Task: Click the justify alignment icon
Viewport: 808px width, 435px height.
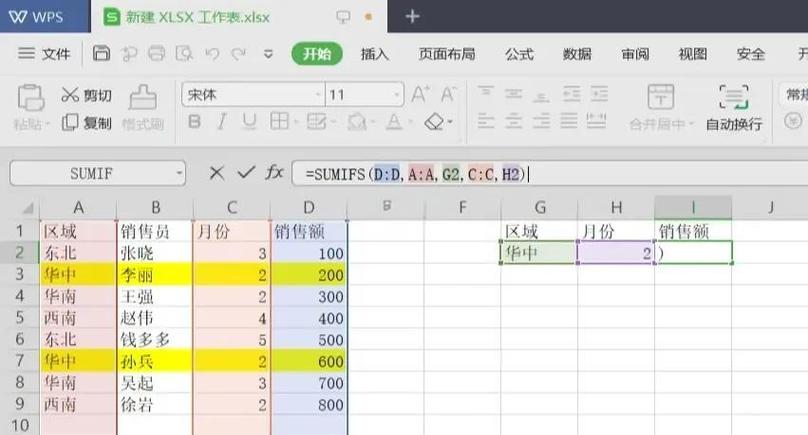Action: coord(568,121)
